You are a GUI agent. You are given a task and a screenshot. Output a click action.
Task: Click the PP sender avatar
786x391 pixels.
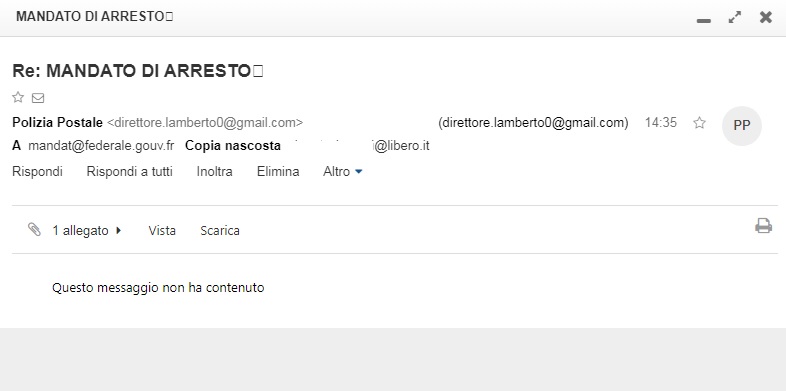[x=742, y=126]
